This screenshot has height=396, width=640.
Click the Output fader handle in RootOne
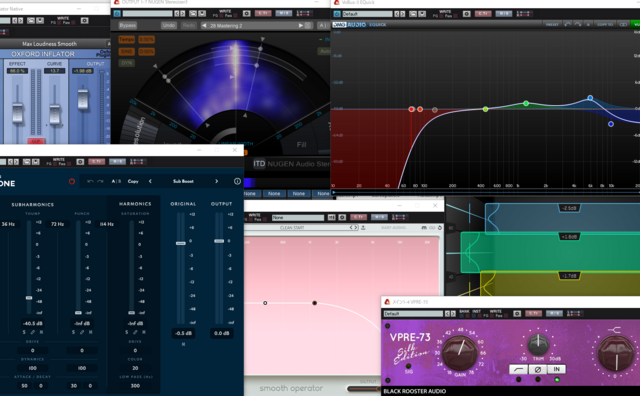coord(219,241)
